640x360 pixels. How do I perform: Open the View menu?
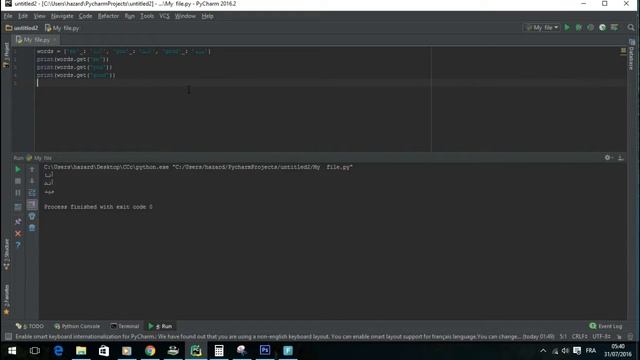[x=39, y=16]
